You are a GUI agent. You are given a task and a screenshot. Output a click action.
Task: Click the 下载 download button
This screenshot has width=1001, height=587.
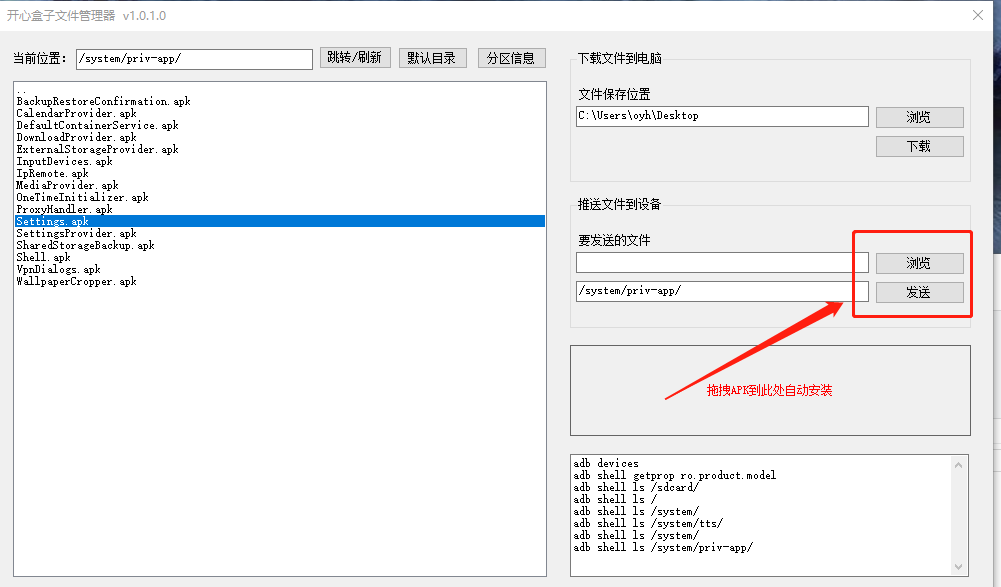click(x=919, y=146)
